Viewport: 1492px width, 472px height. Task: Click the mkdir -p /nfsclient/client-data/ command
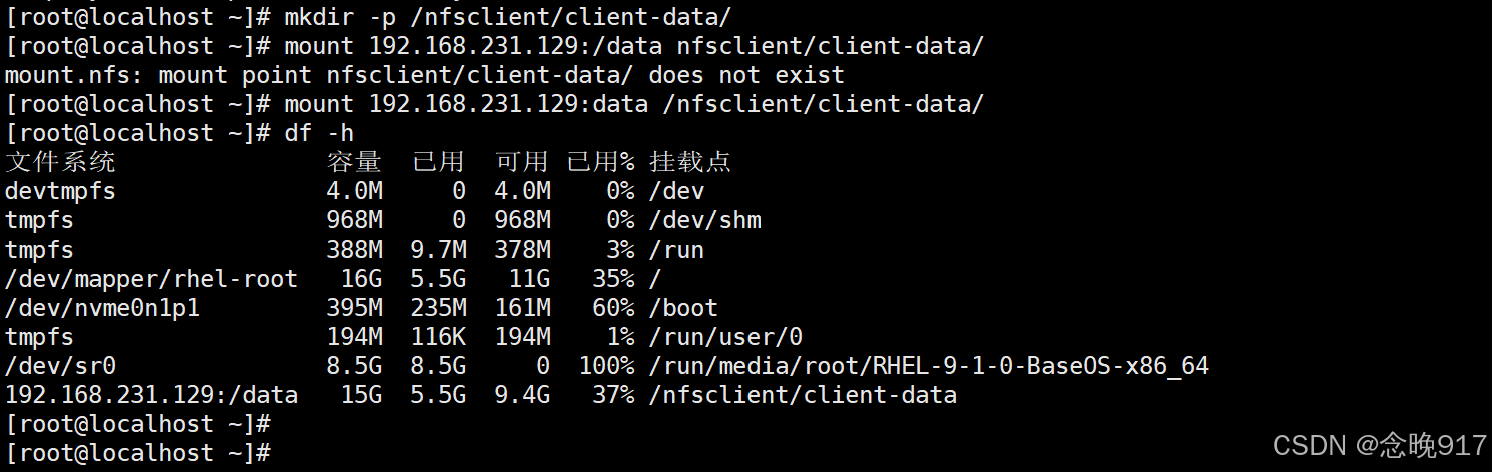508,17
